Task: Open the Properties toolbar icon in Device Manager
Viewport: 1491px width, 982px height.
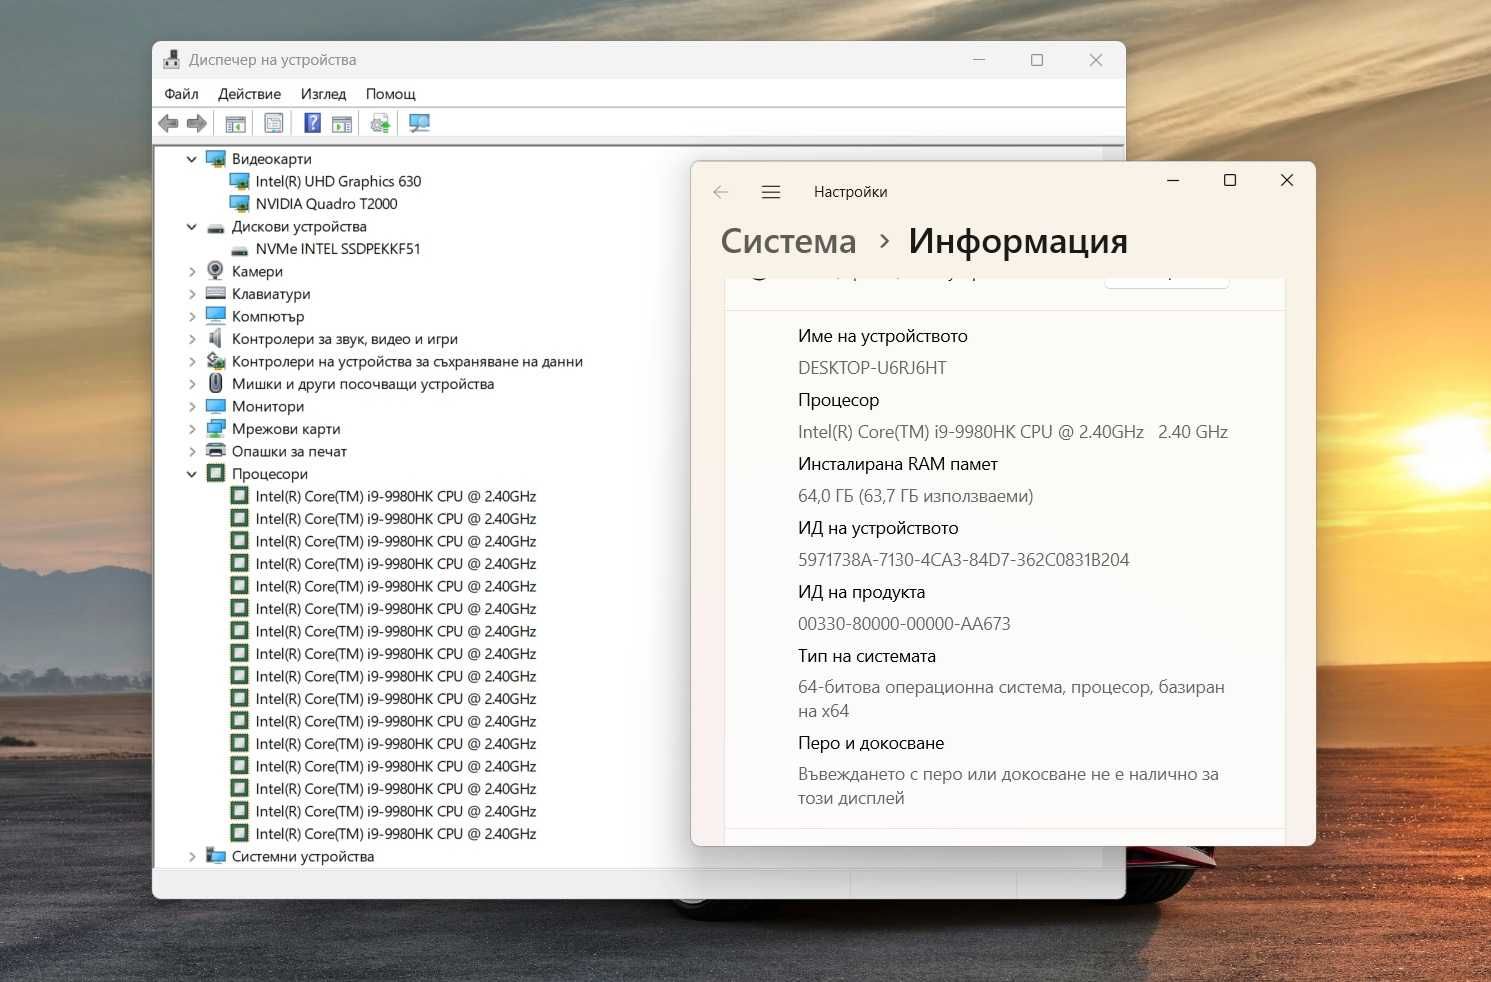Action: point(273,123)
